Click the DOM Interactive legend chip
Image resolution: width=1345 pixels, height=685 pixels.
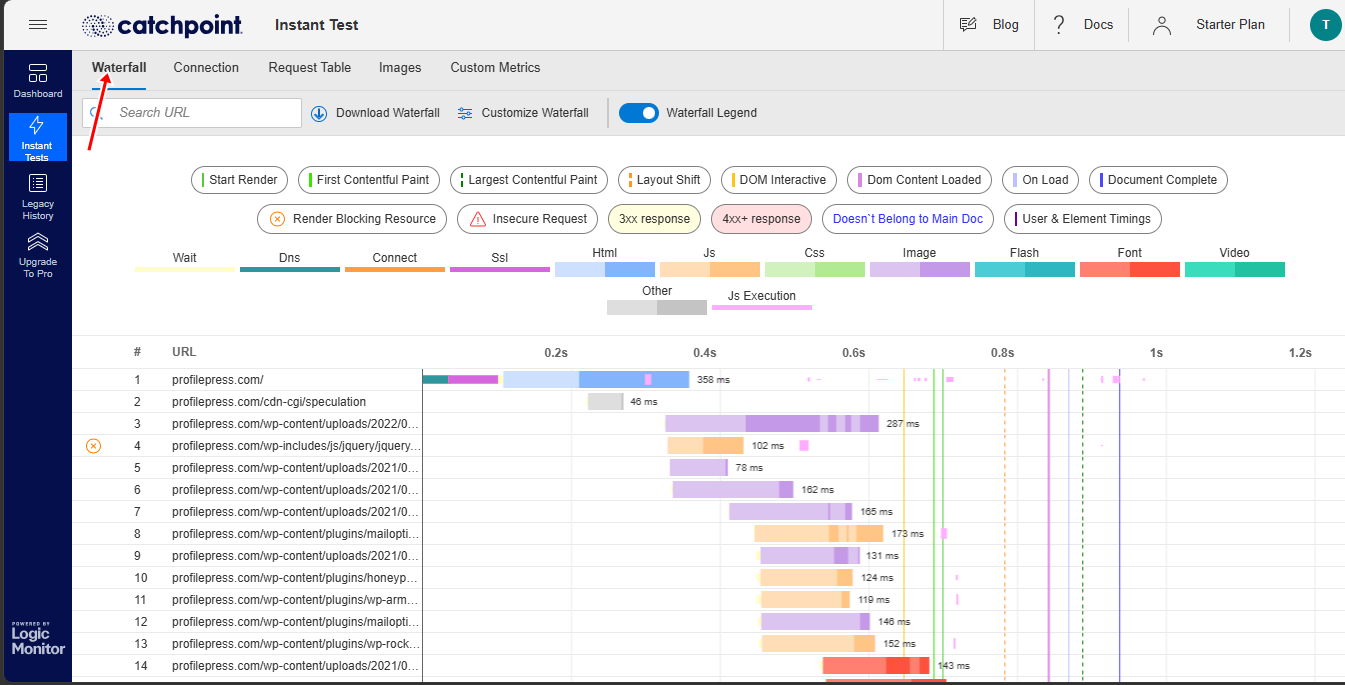pos(779,180)
